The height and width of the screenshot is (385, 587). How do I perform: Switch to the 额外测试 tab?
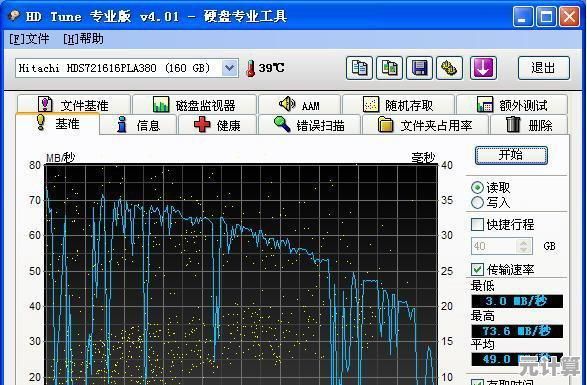(x=512, y=104)
